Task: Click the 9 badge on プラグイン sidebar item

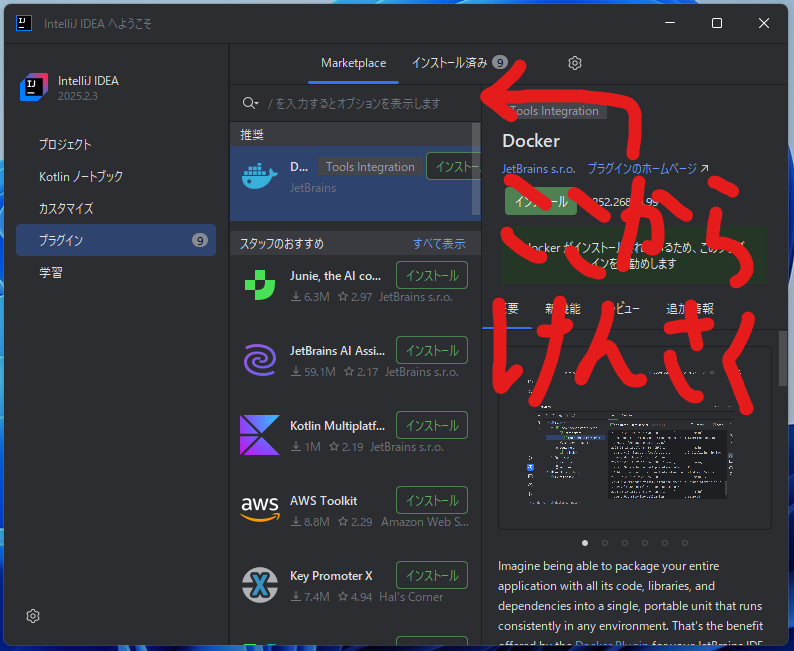Action: tap(200, 240)
